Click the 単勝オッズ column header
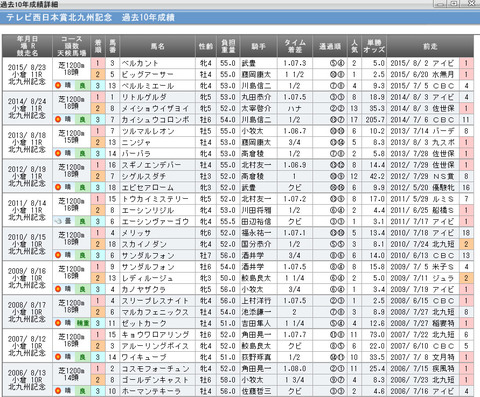Viewport: 480px width, 397px height. coord(374,46)
